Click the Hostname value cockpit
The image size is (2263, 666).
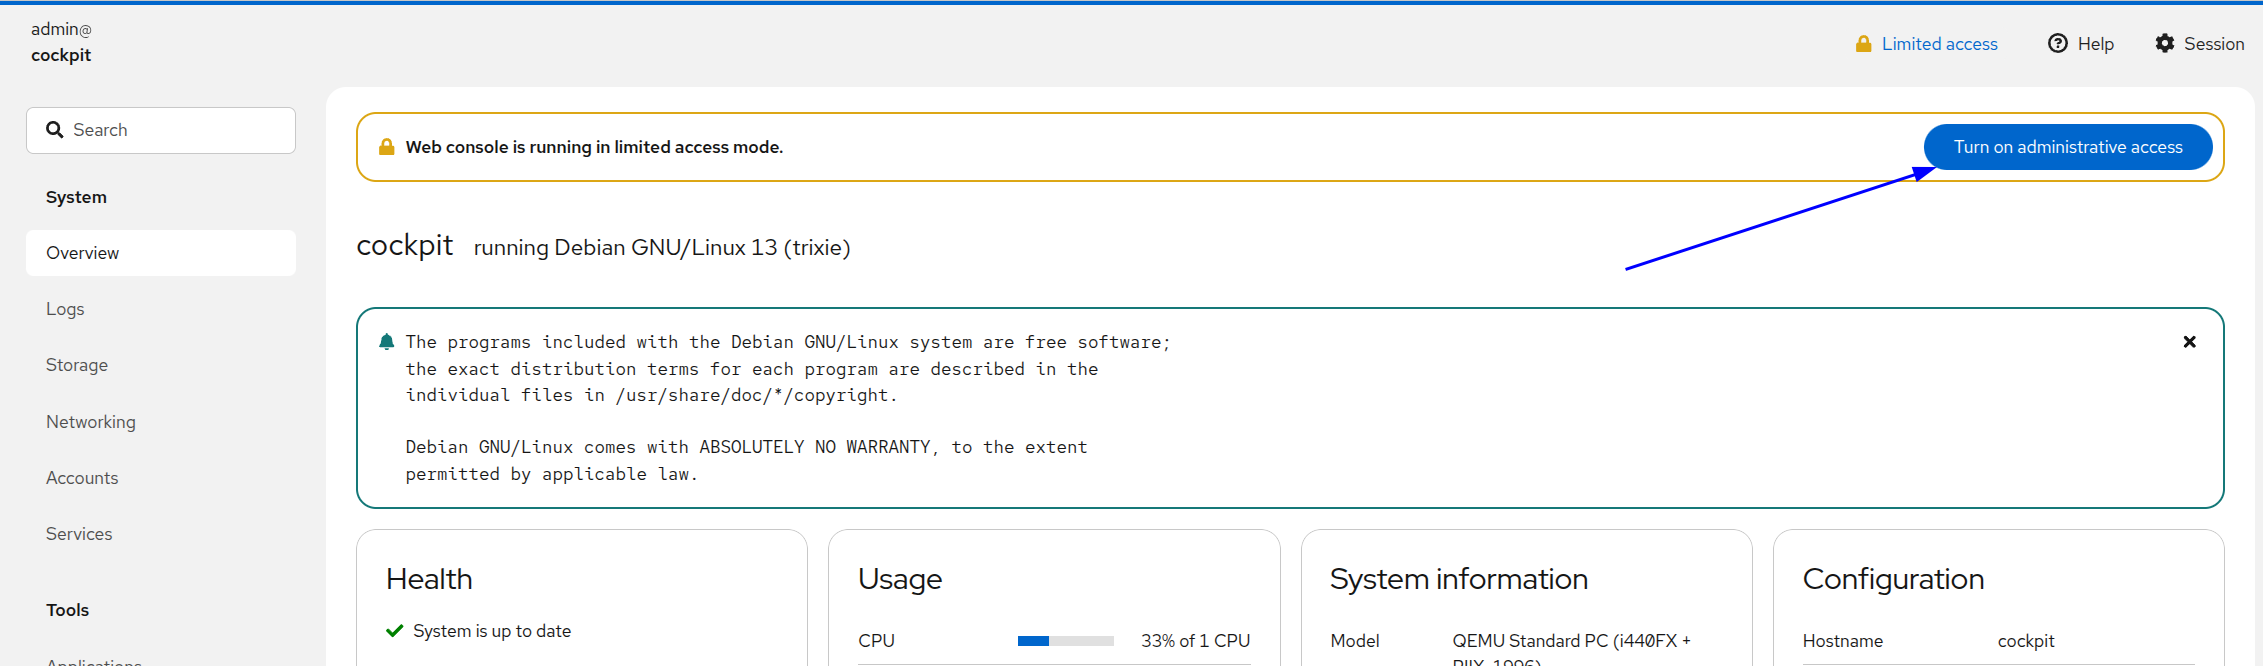tap(2026, 641)
